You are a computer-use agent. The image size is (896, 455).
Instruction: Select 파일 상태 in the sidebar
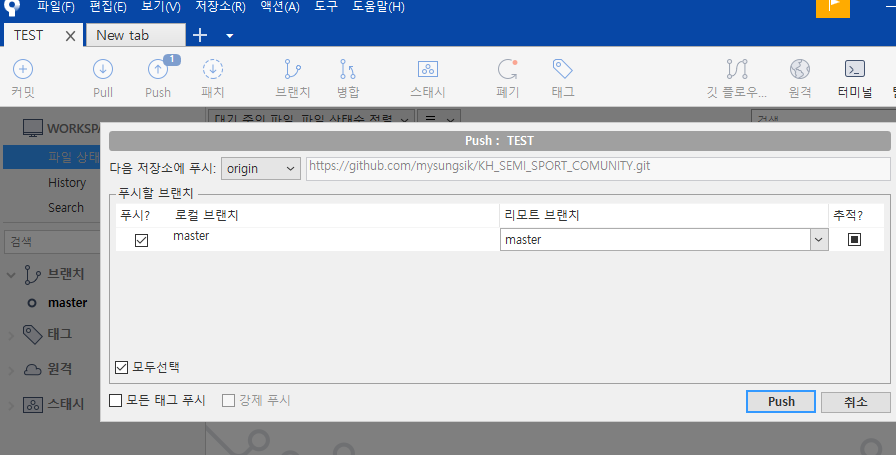(x=51, y=157)
